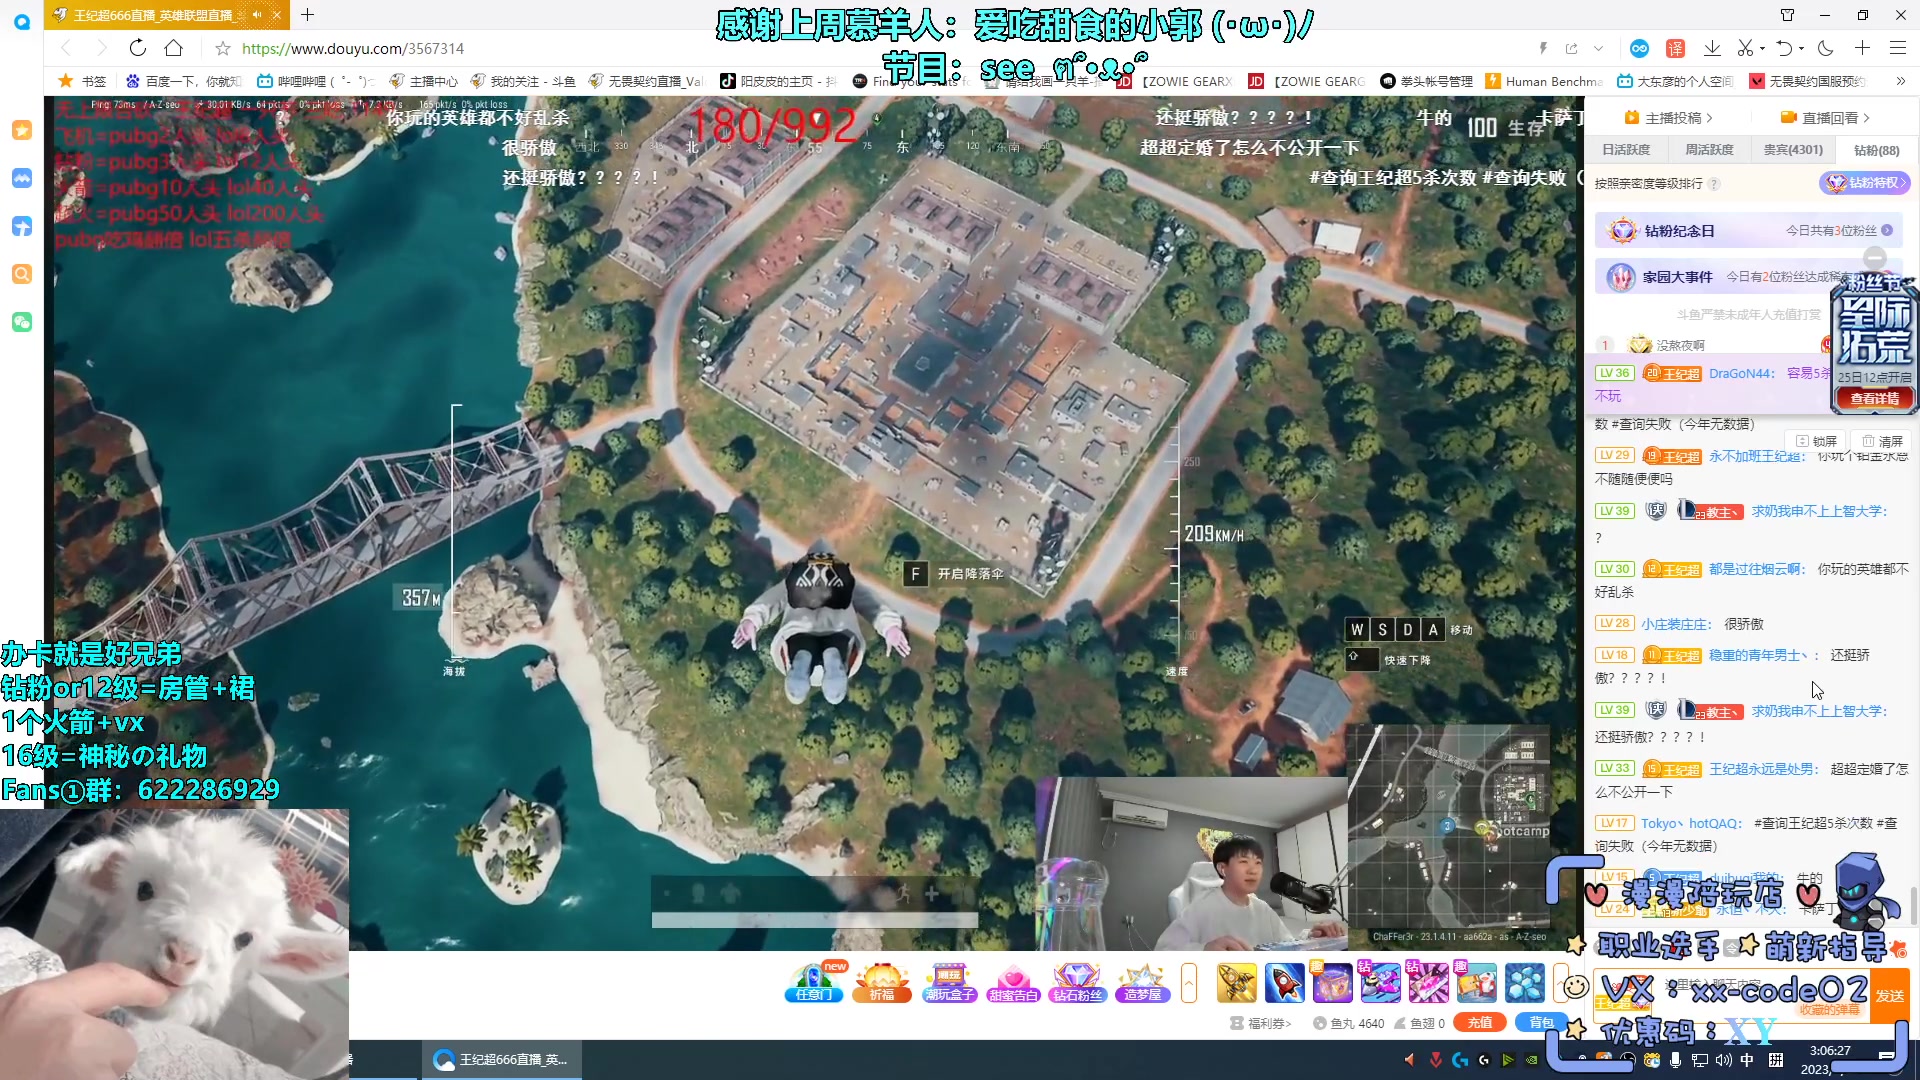1920x1080 pixels.
Task: Click the scissors screenshot tool
Action: point(1745,48)
